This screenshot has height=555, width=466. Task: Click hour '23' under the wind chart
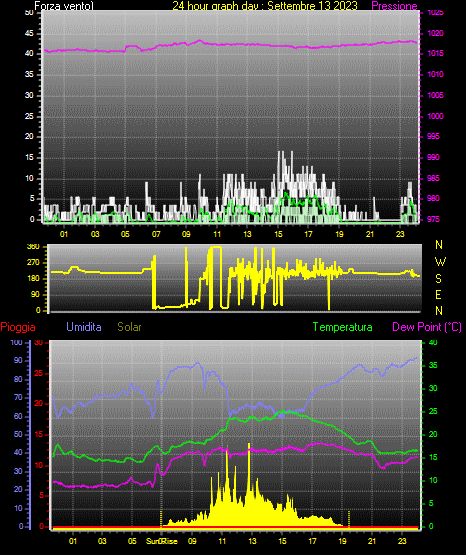[x=400, y=234]
